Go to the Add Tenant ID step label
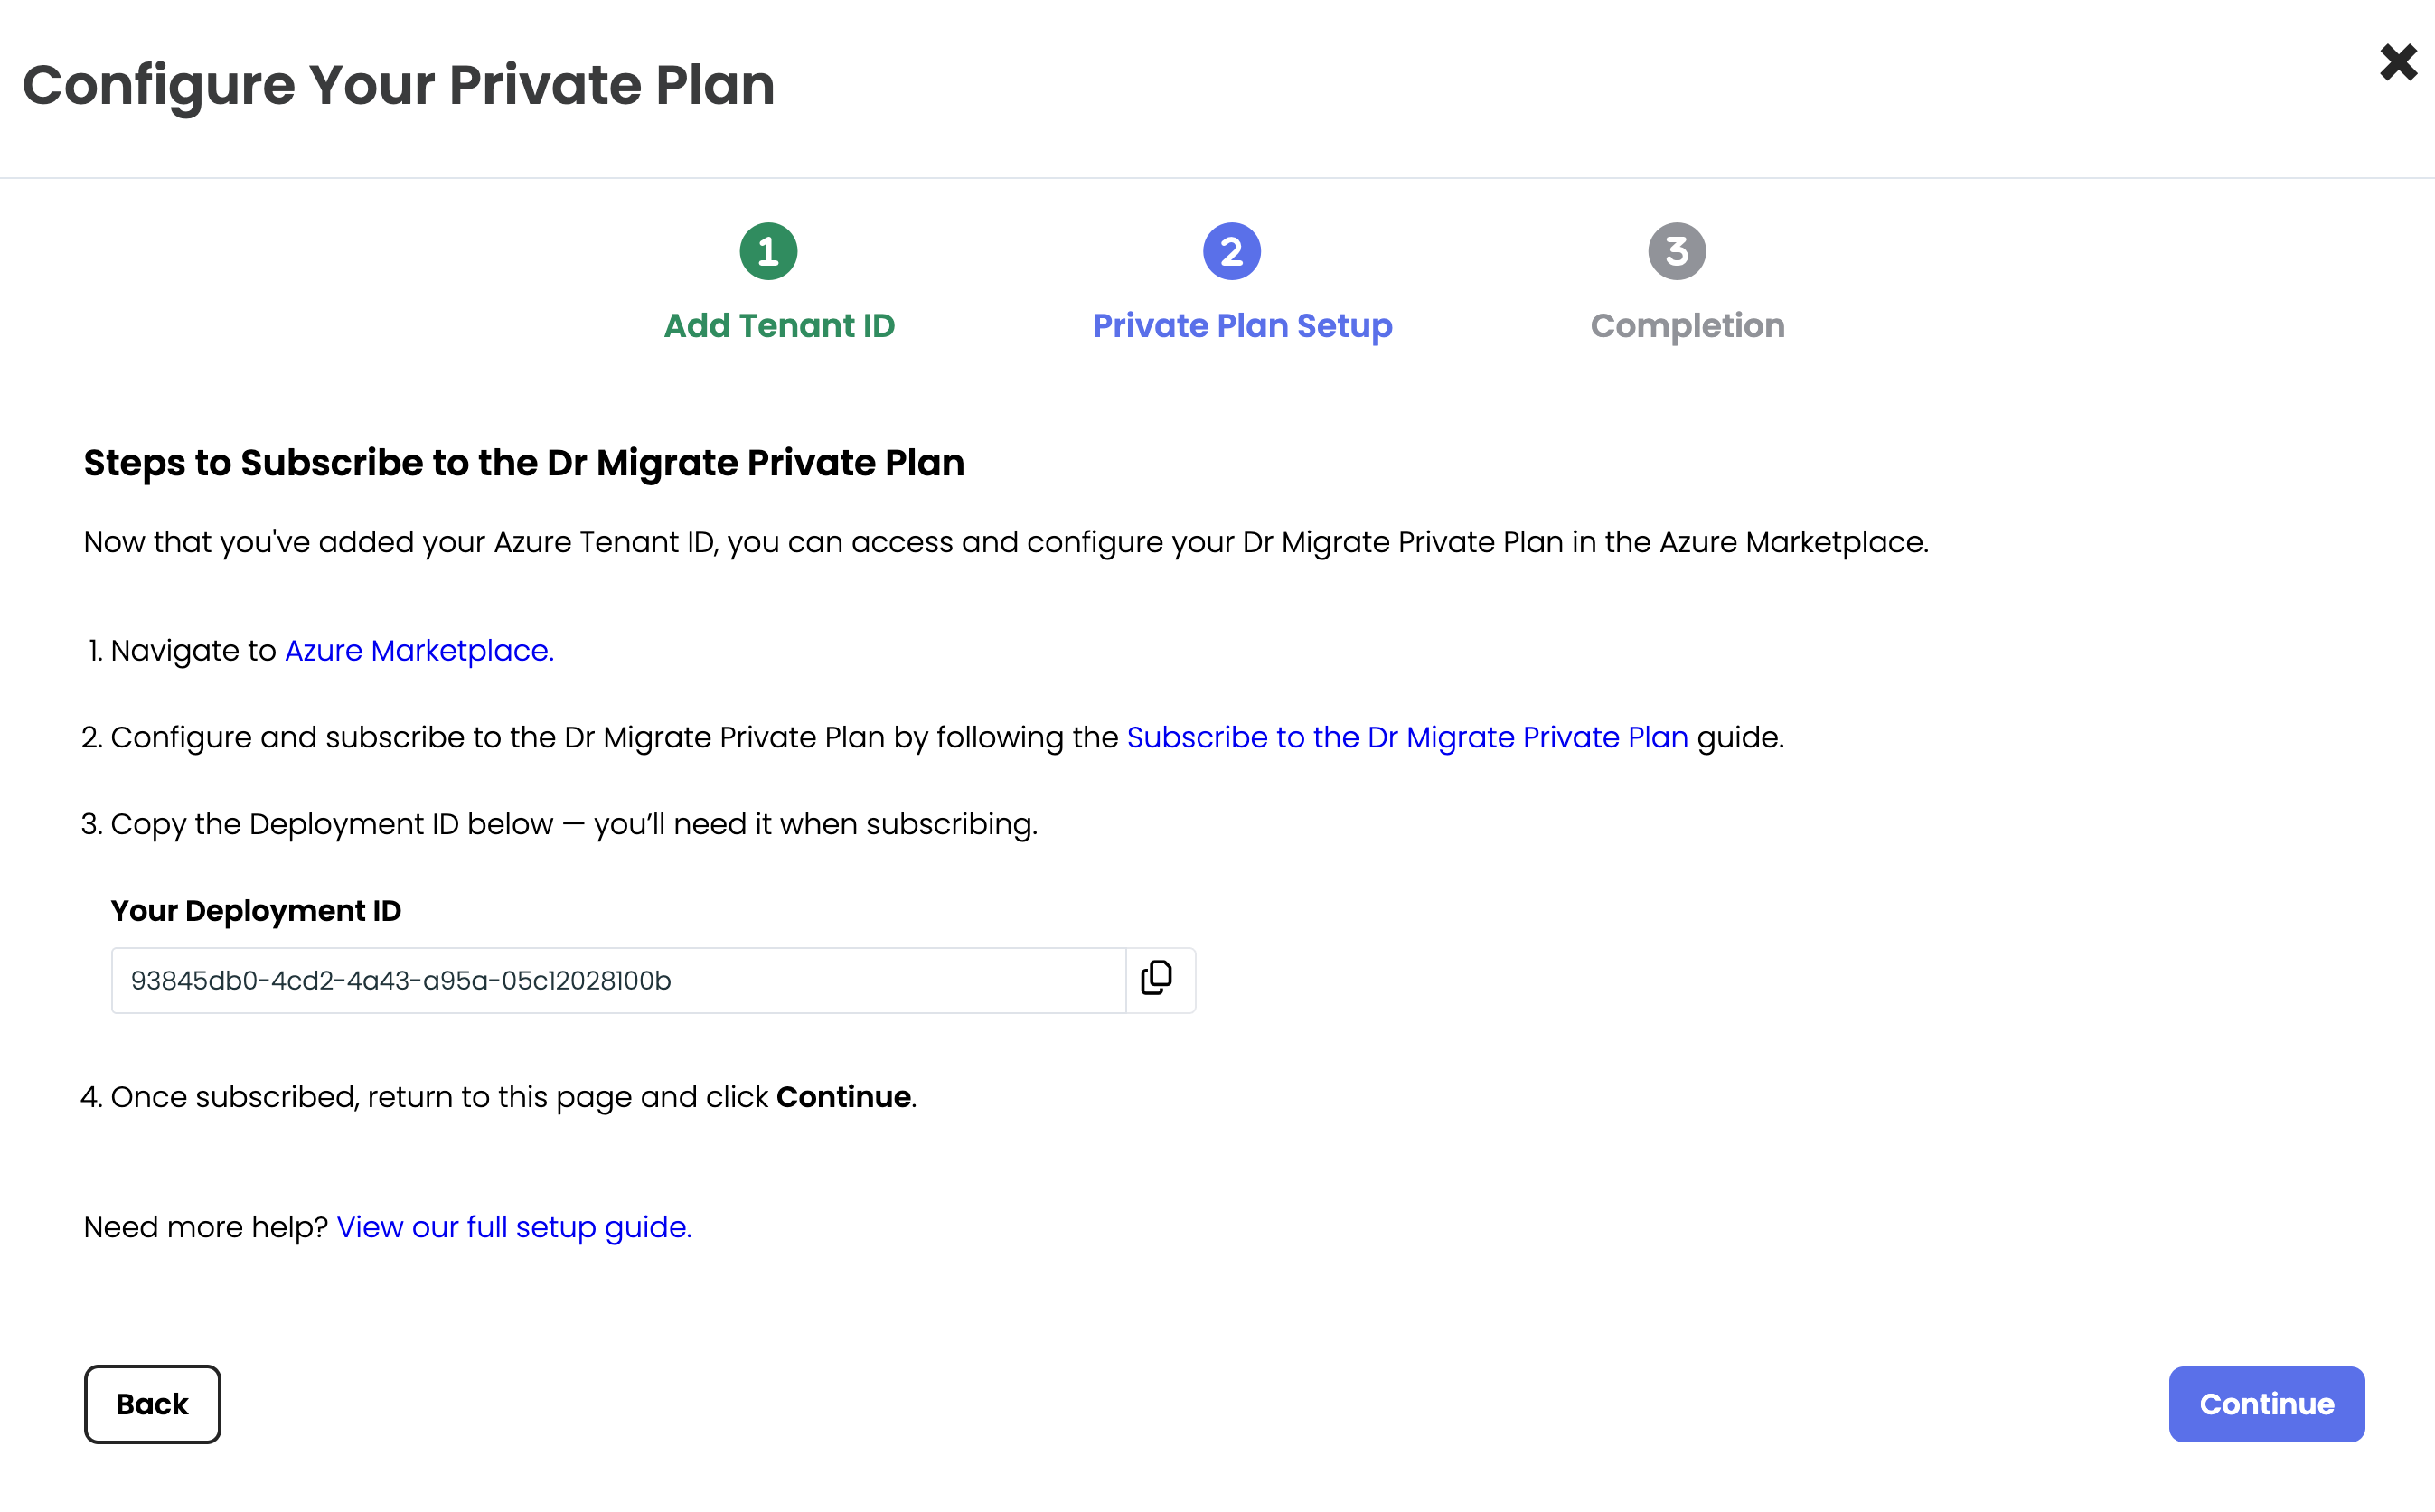2435x1512 pixels. 779,326
